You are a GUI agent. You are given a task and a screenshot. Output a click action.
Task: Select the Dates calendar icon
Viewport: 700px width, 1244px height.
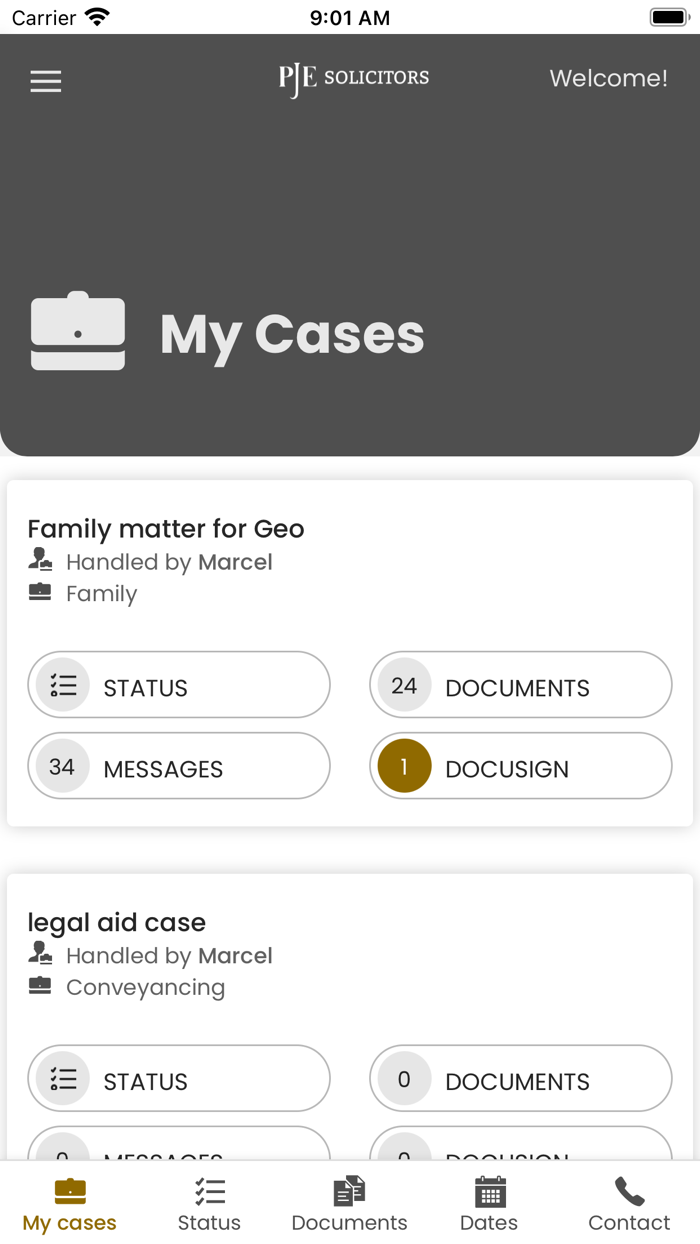489,1192
